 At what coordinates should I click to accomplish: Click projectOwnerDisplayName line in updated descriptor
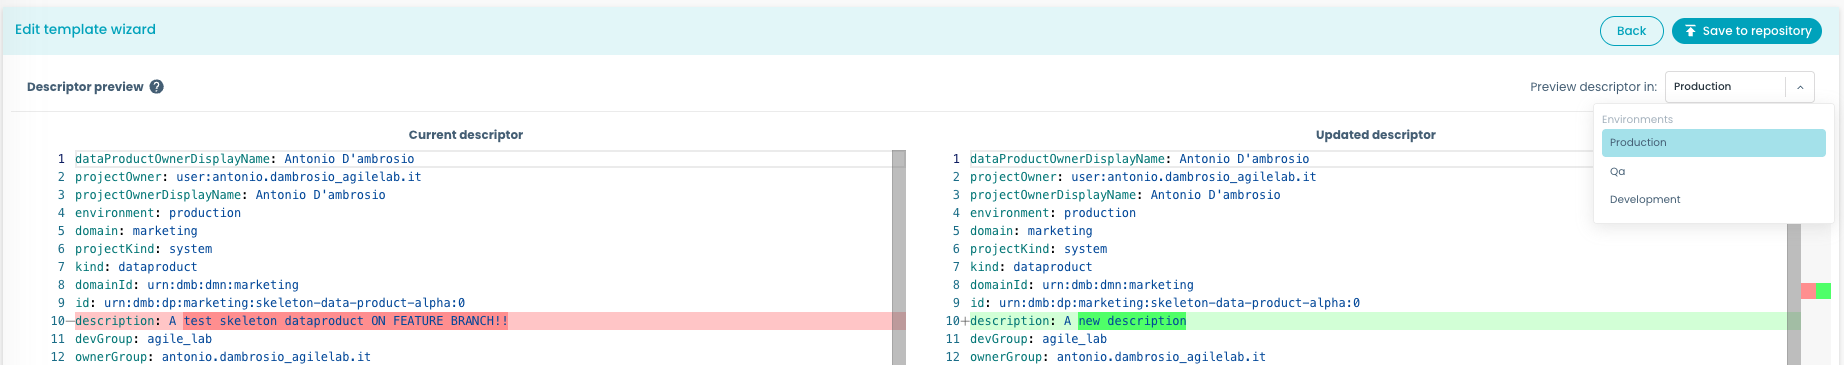tap(1125, 195)
